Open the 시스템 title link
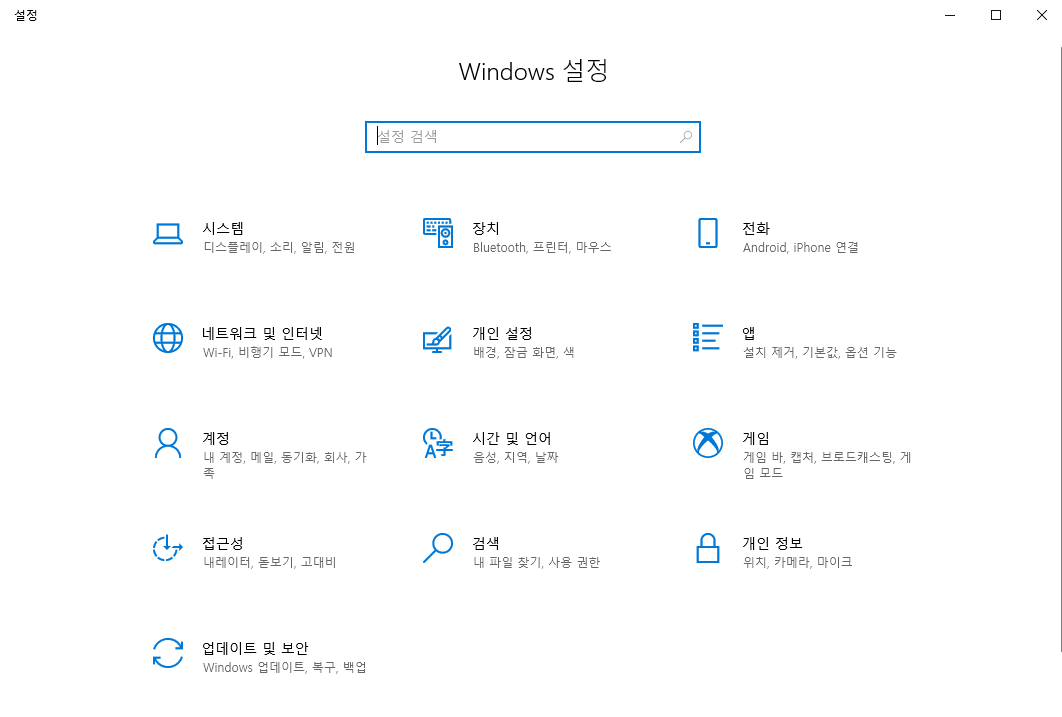 [x=223, y=228]
